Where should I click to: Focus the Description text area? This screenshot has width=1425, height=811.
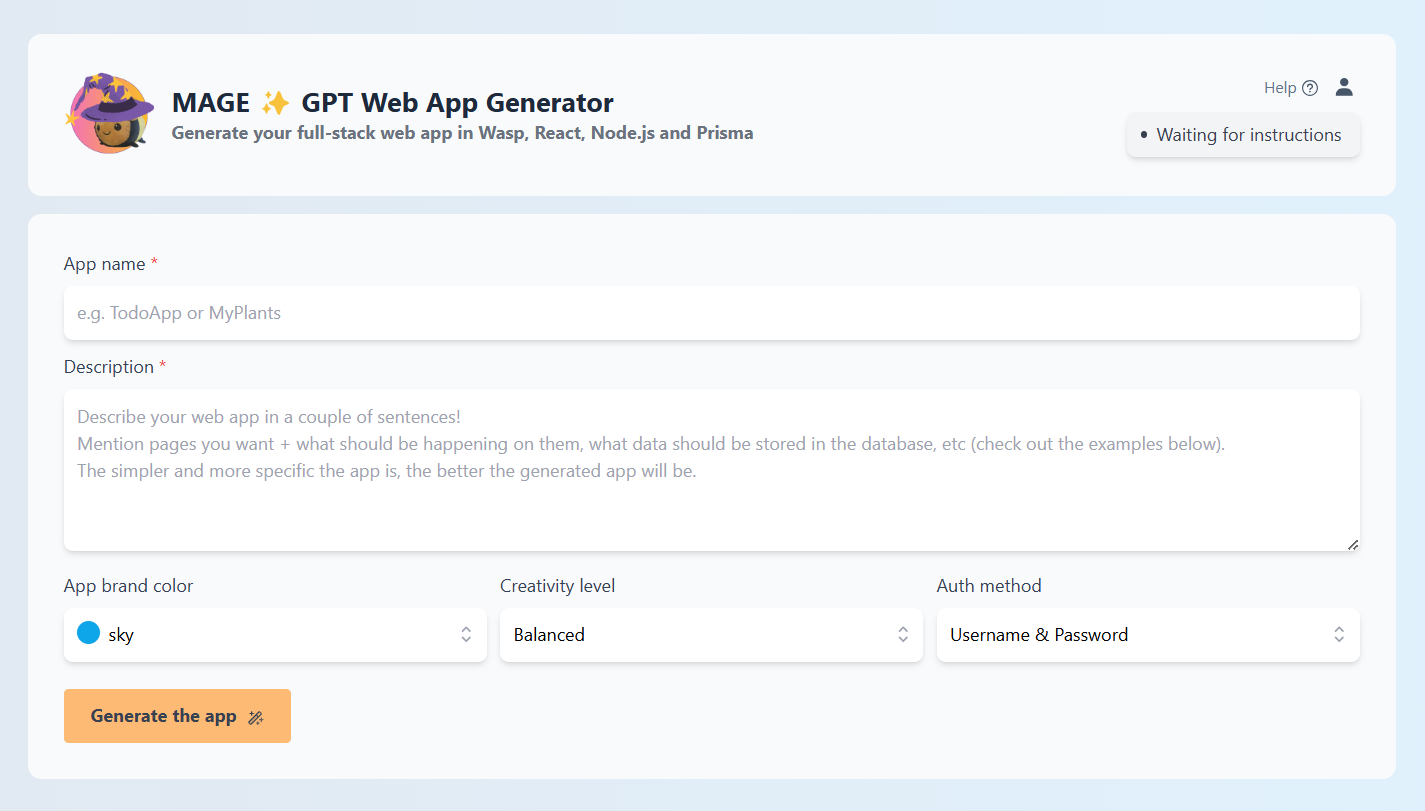[711, 470]
